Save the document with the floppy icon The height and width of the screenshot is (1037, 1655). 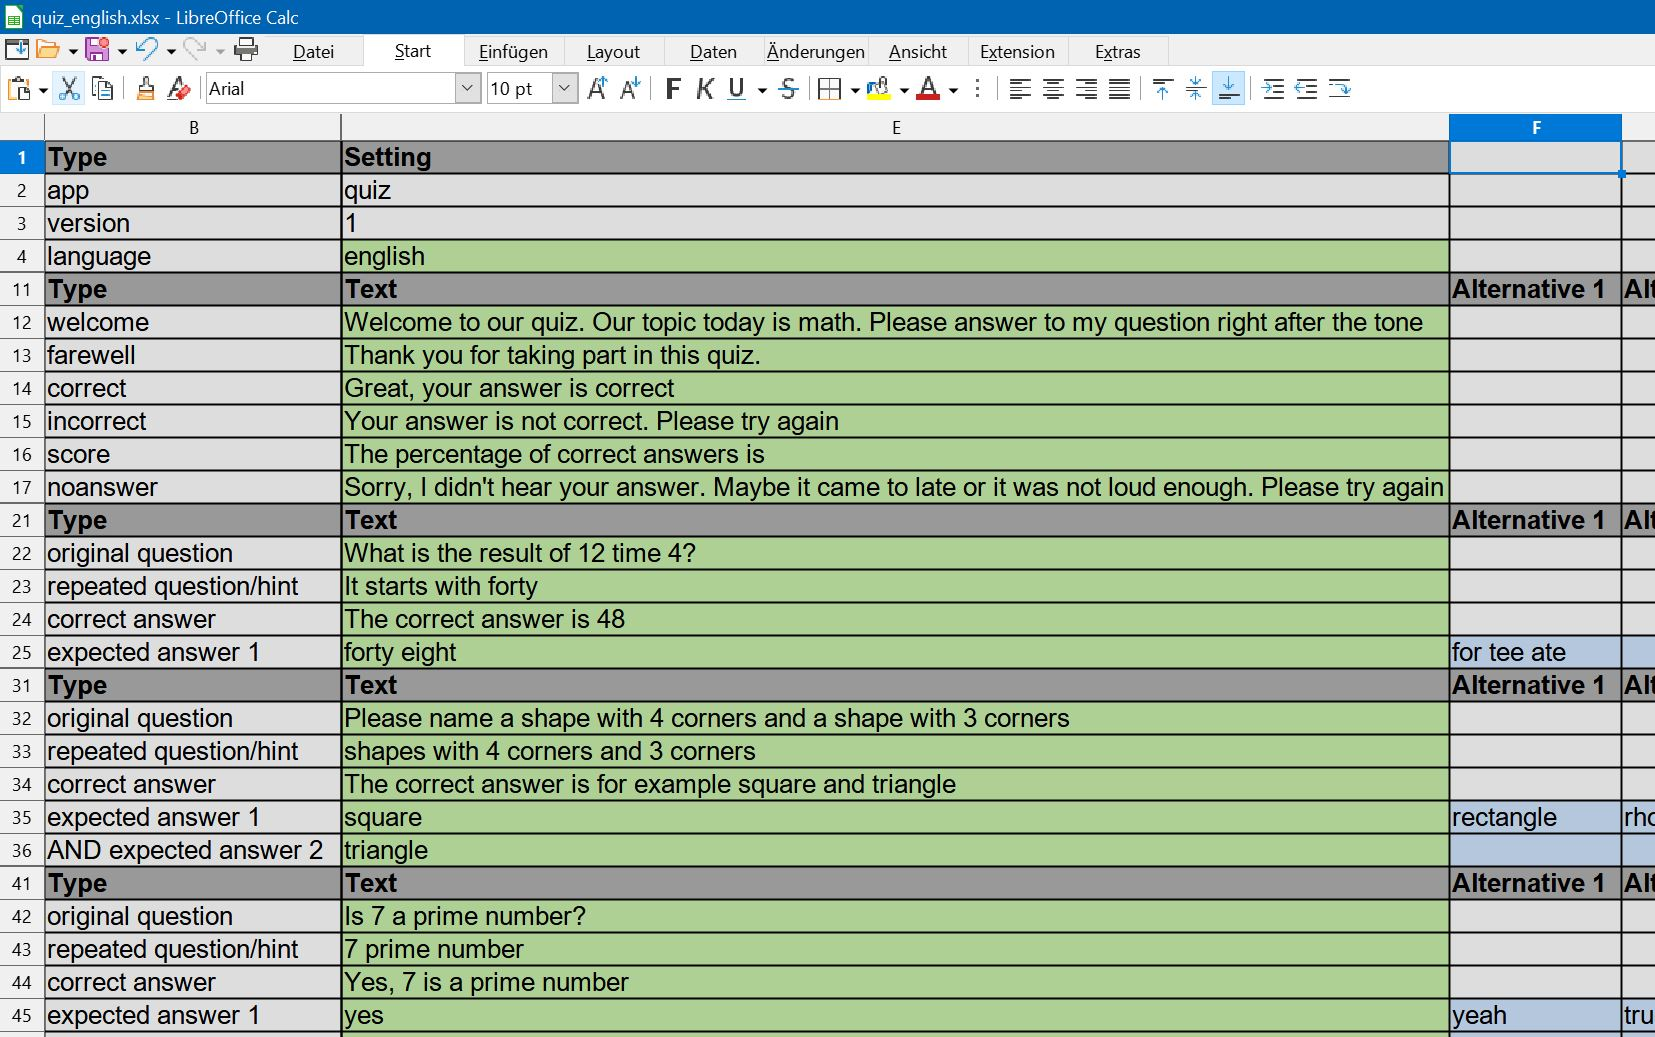(97, 50)
